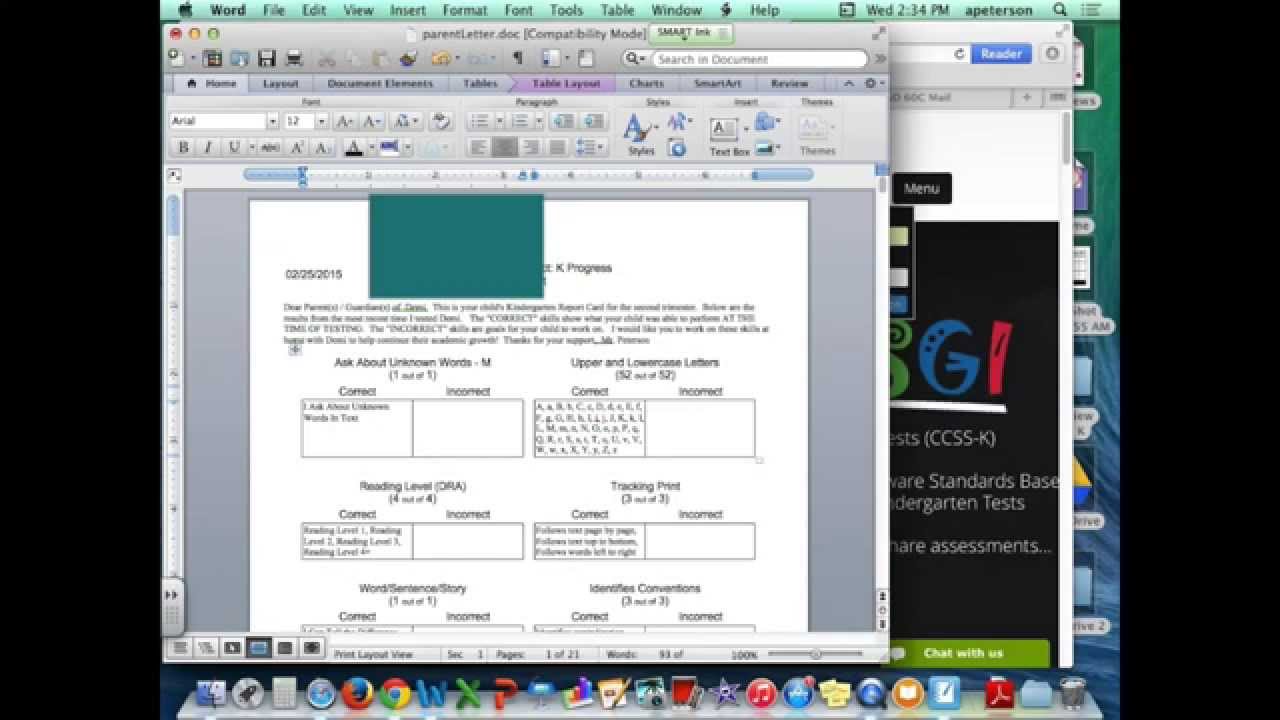Click the numbered list button
Screen dimensions: 1280x720
pos(520,121)
